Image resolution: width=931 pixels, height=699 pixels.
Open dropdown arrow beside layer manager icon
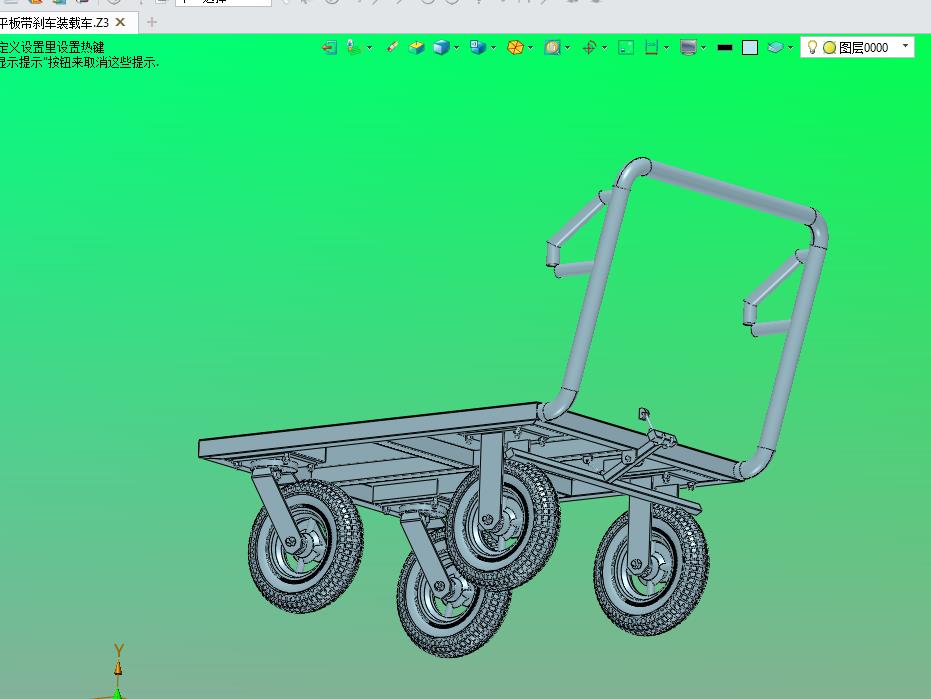click(790, 48)
